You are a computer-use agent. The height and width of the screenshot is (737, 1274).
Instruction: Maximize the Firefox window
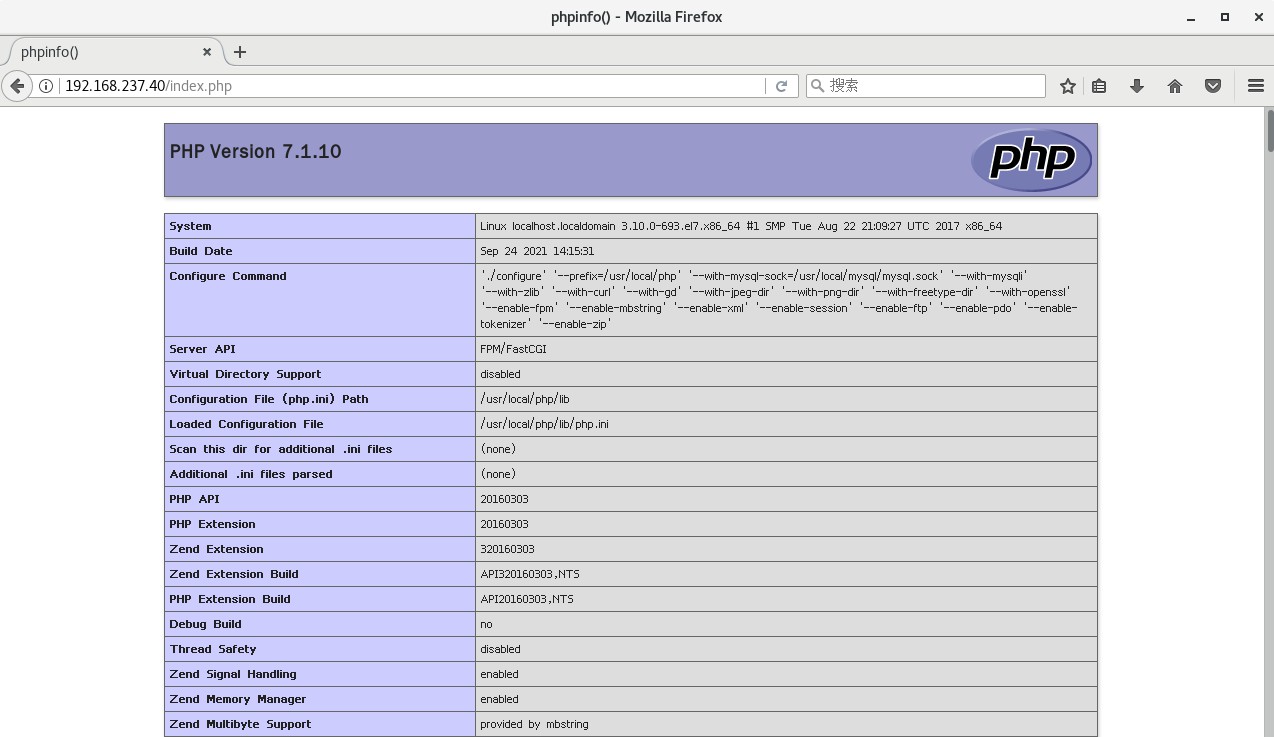pyautogui.click(x=1224, y=17)
